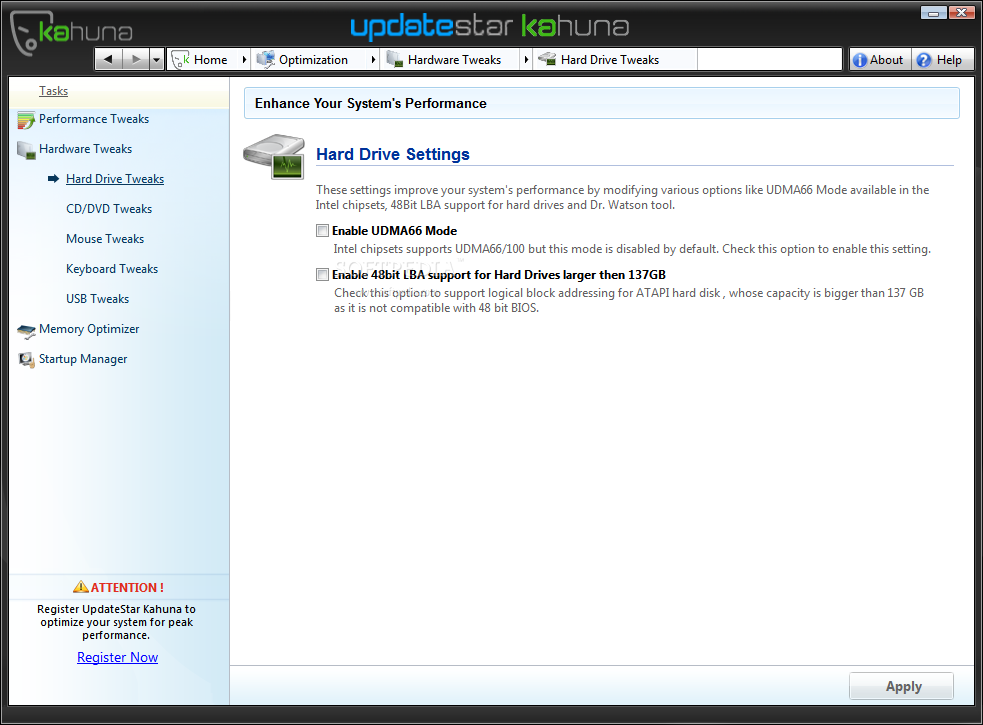This screenshot has width=983, height=725.
Task: Expand the arrow after Optimization breadcrumb
Action: pos(373,60)
